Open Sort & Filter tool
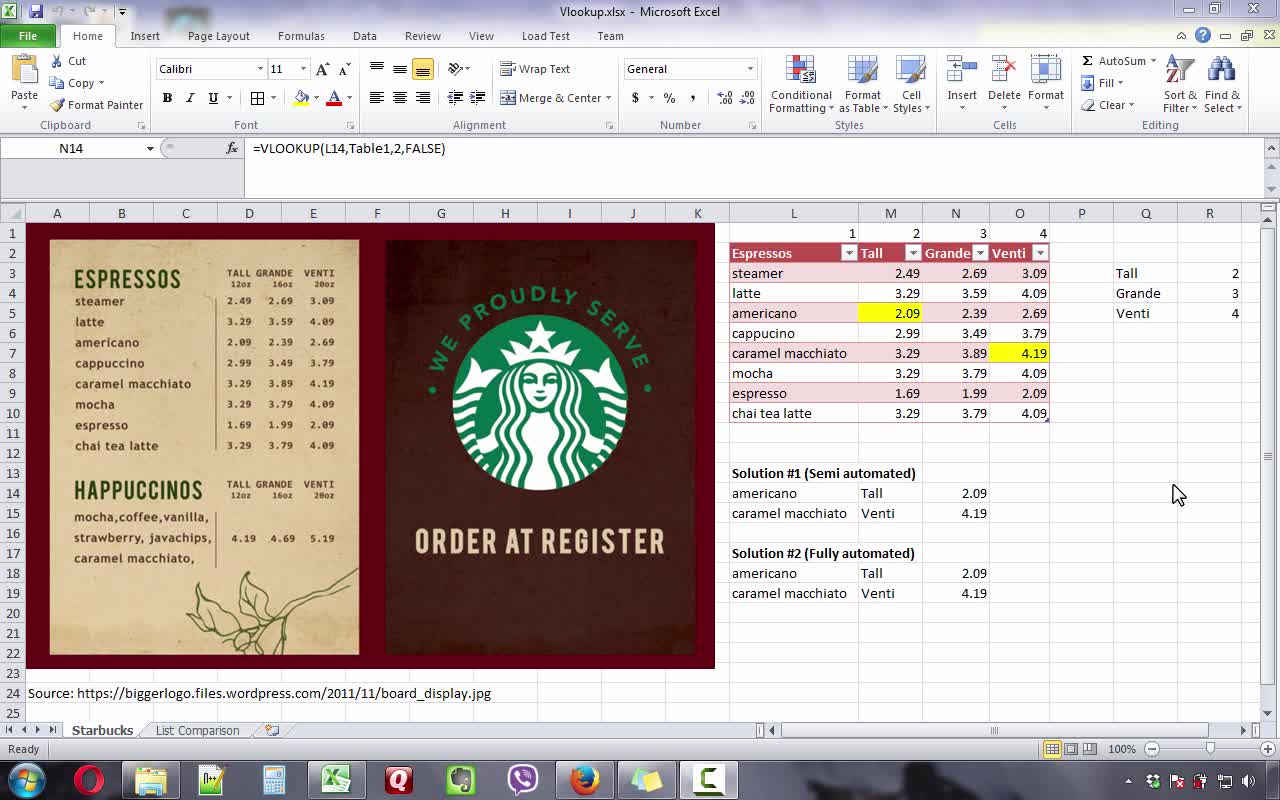The height and width of the screenshot is (800, 1280). coord(1180,84)
